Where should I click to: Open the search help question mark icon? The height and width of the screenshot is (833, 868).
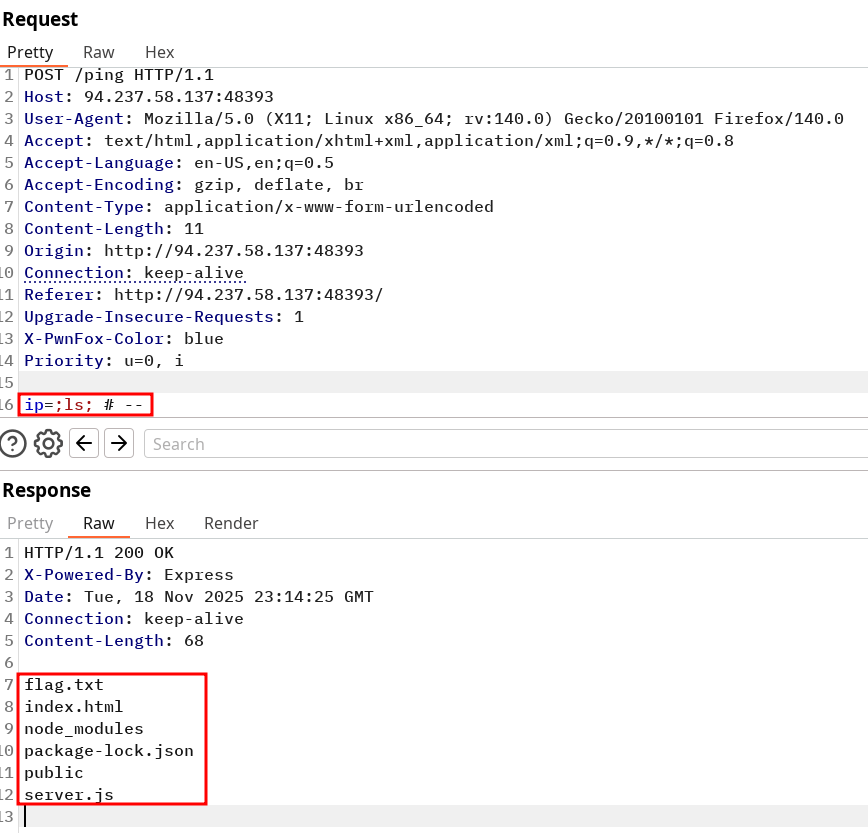pos(13,443)
